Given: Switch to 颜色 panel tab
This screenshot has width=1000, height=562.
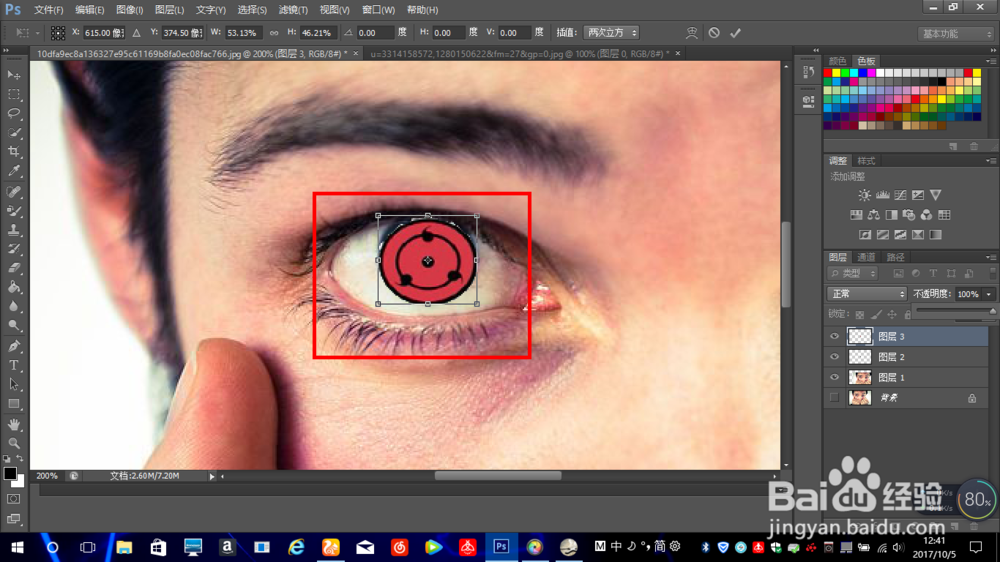Looking at the screenshot, I should click(x=837, y=61).
